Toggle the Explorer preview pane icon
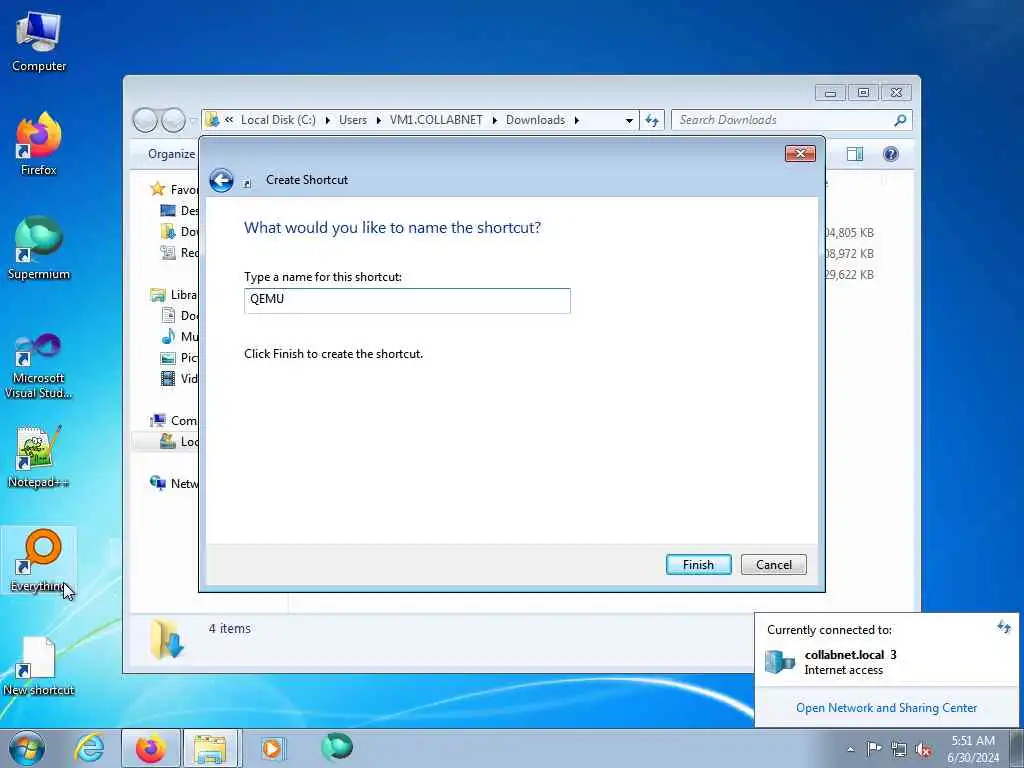Screen dimensions: 1024x768 coord(855,154)
